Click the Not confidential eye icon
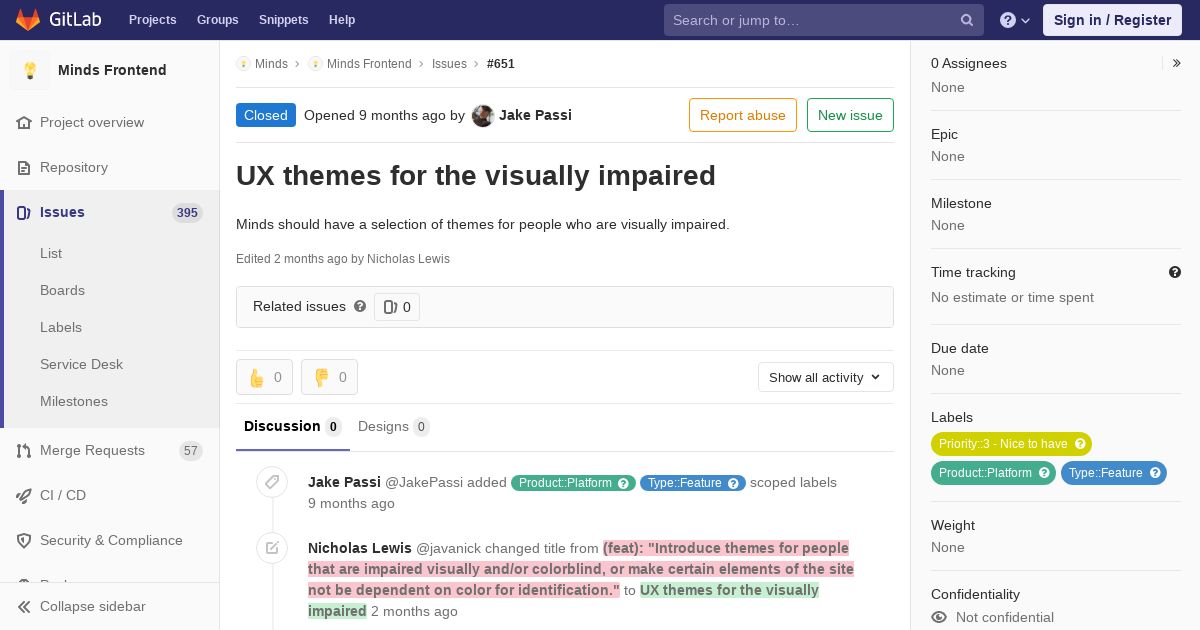This screenshot has width=1200, height=630. click(939, 617)
